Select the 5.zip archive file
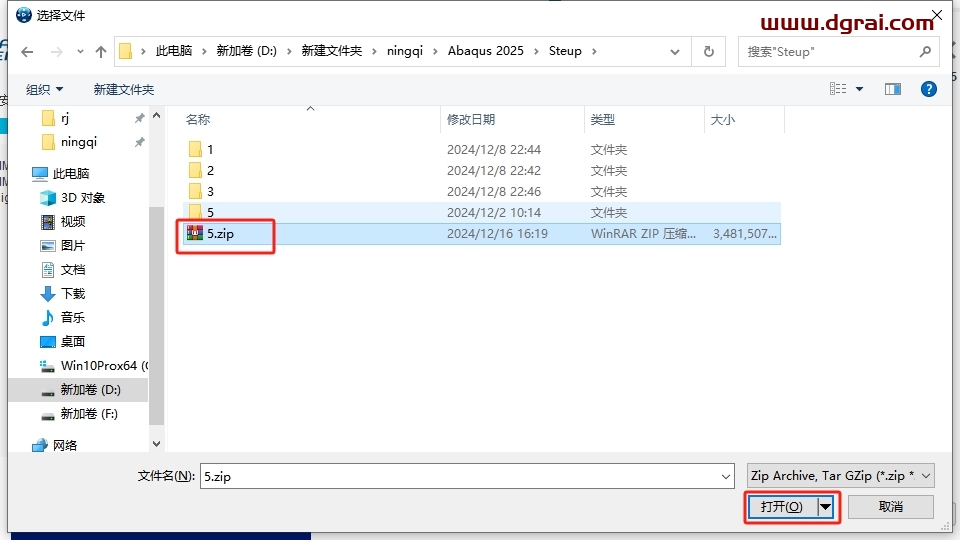The width and height of the screenshot is (960, 540). click(220, 234)
